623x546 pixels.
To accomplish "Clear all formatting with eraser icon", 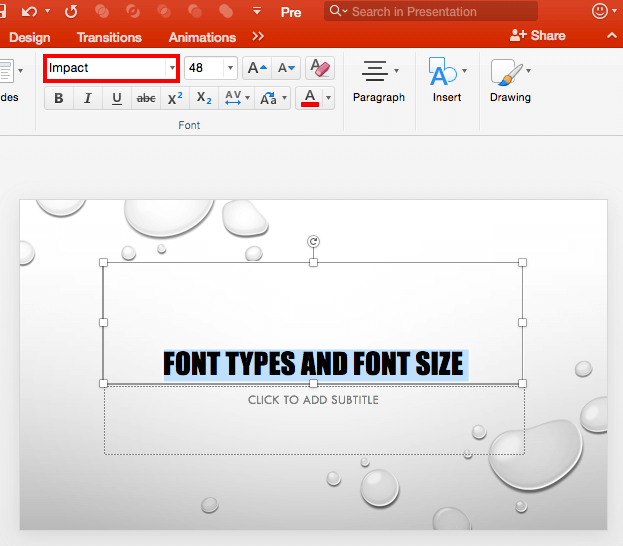I will [320, 68].
